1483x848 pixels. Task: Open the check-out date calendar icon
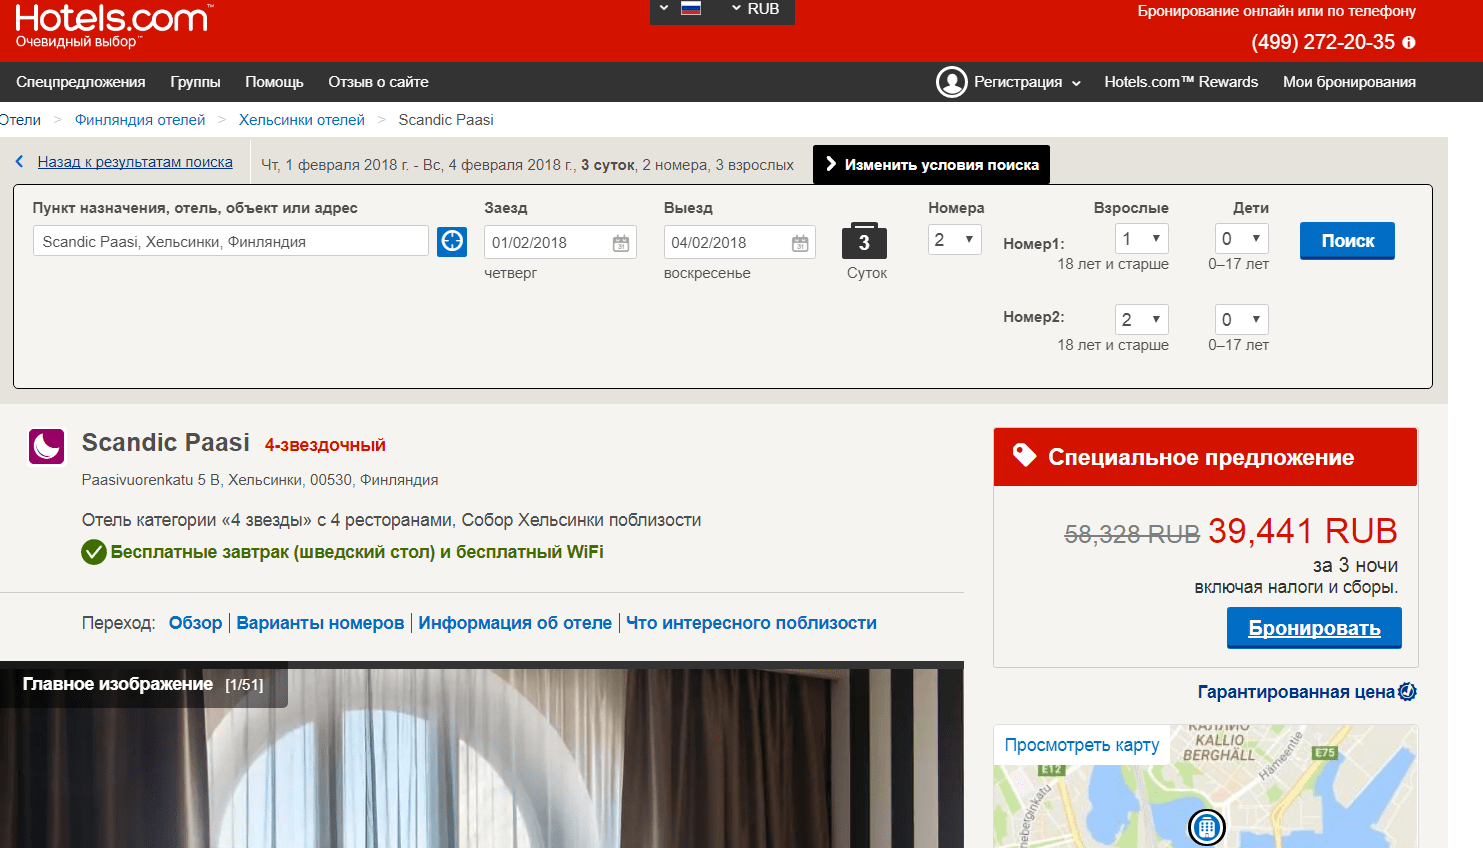800,243
